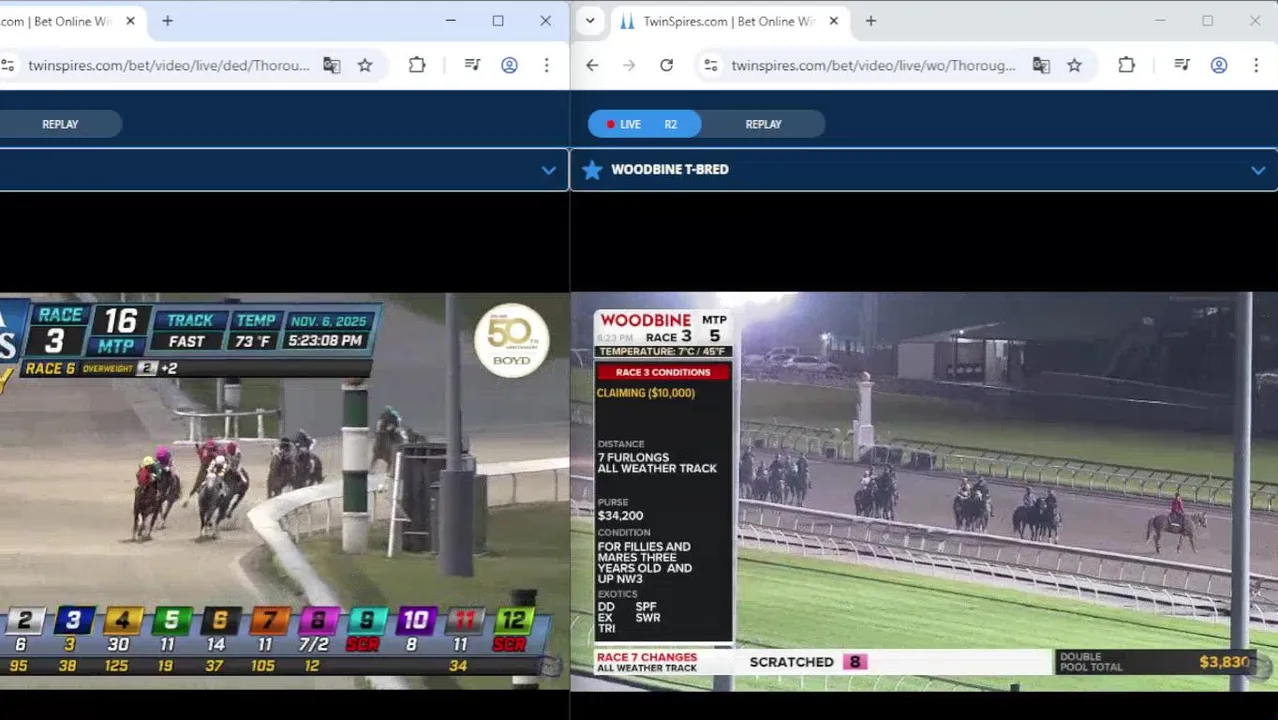Click site info icon in left address bar
Image resolution: width=1278 pixels, height=720 pixels.
point(8,65)
